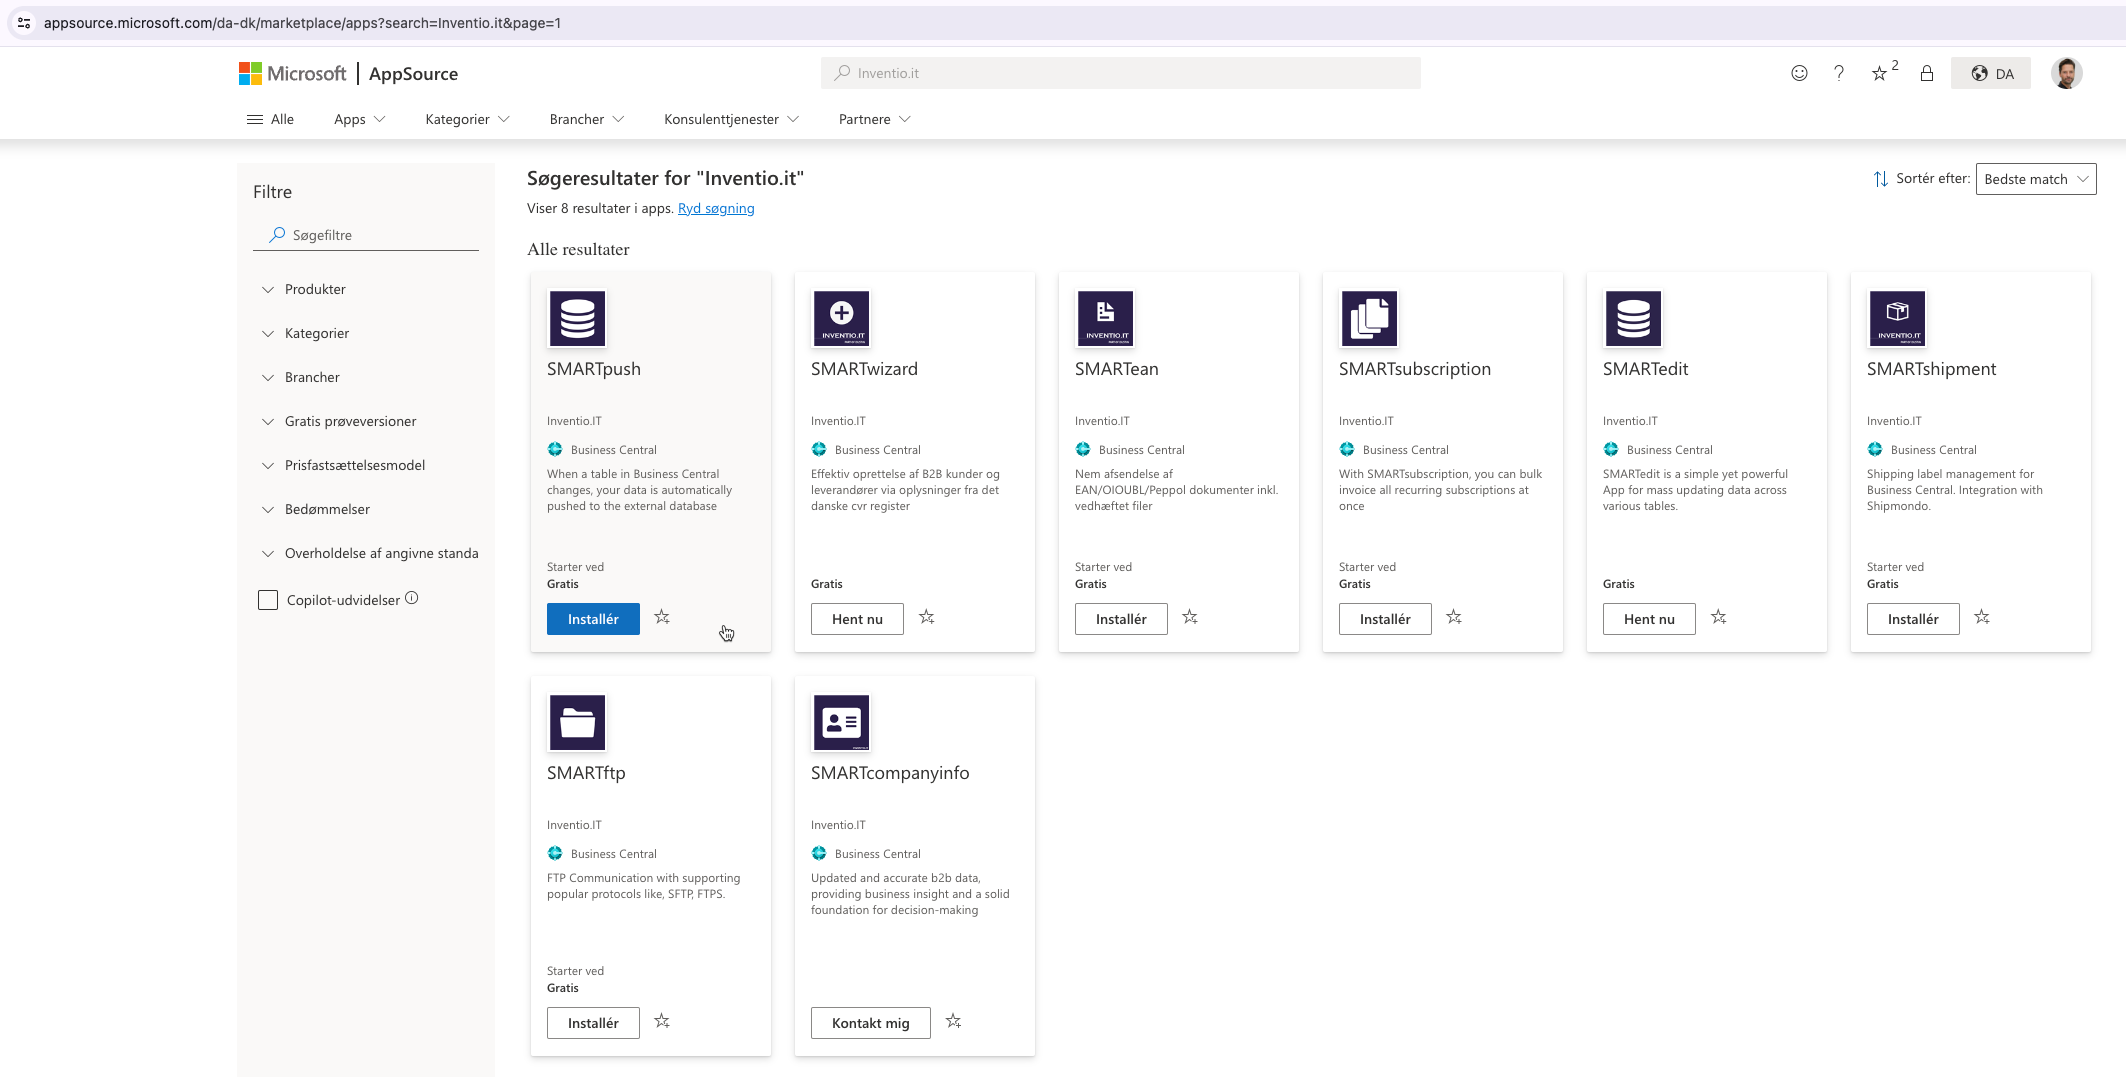Image resolution: width=2126 pixels, height=1077 pixels.
Task: Open the Konsulenttjenester menu
Action: (731, 119)
